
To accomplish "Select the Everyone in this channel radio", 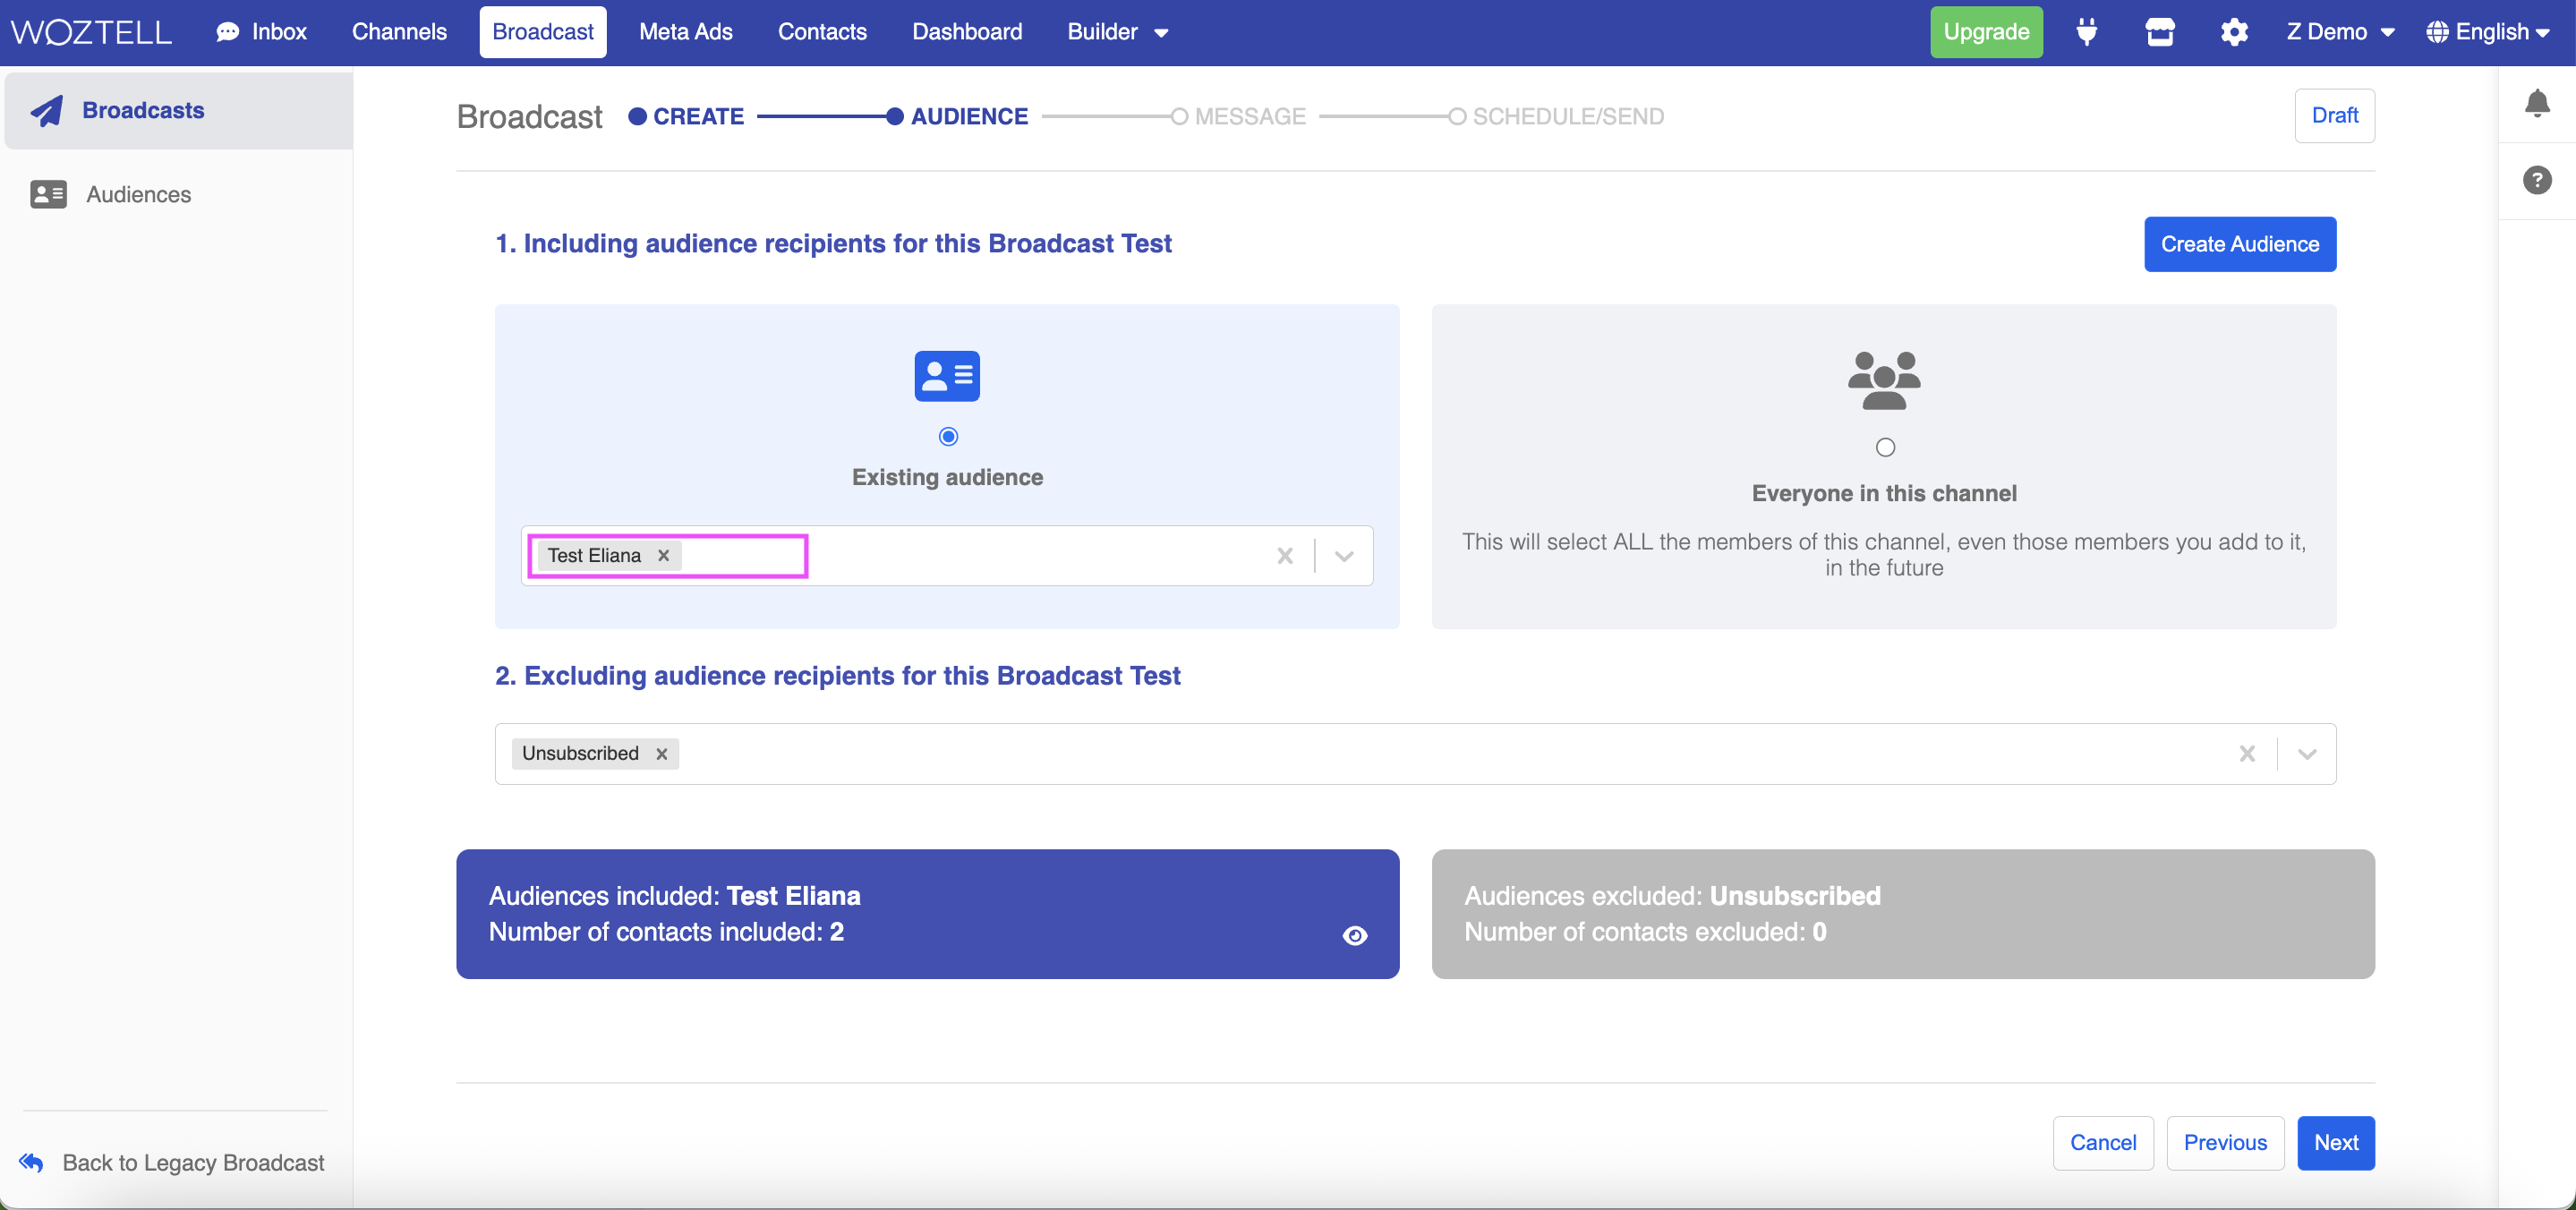I will click(1885, 447).
